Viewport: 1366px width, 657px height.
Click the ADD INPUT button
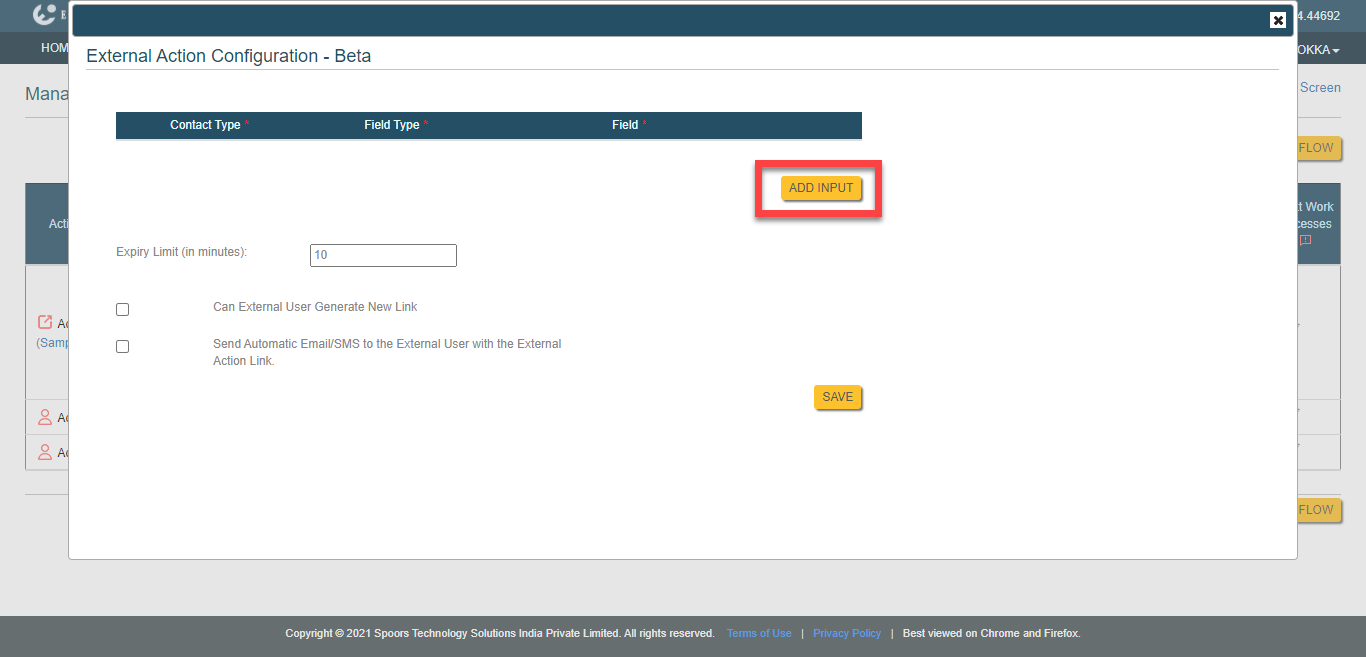point(821,188)
